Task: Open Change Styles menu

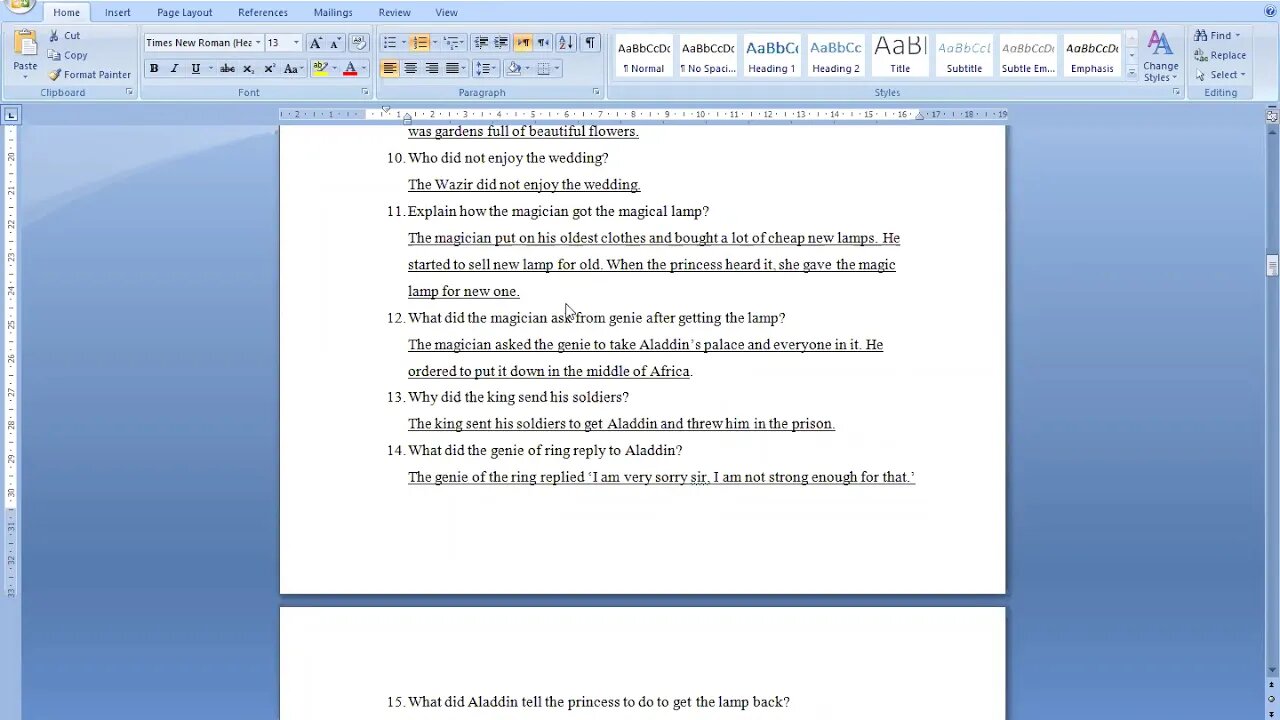Action: point(1160,56)
